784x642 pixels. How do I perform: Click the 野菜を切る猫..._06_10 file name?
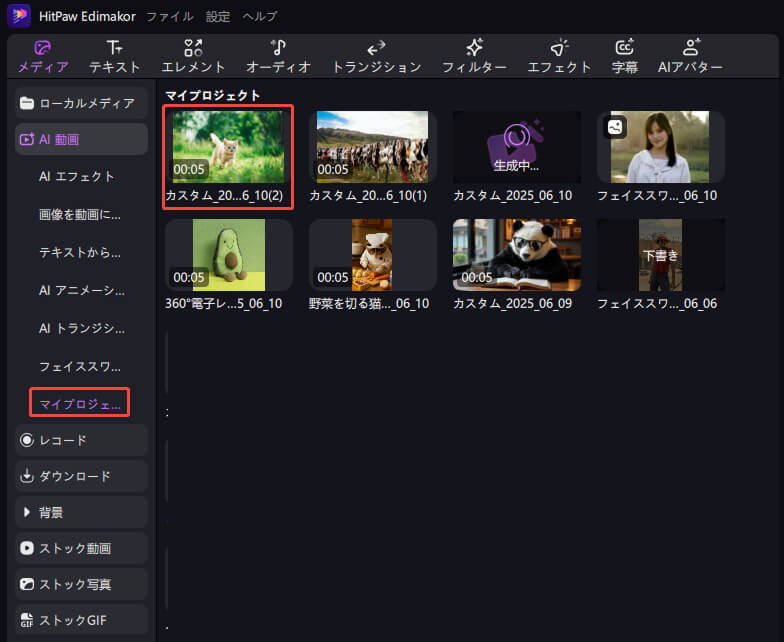[x=369, y=303]
